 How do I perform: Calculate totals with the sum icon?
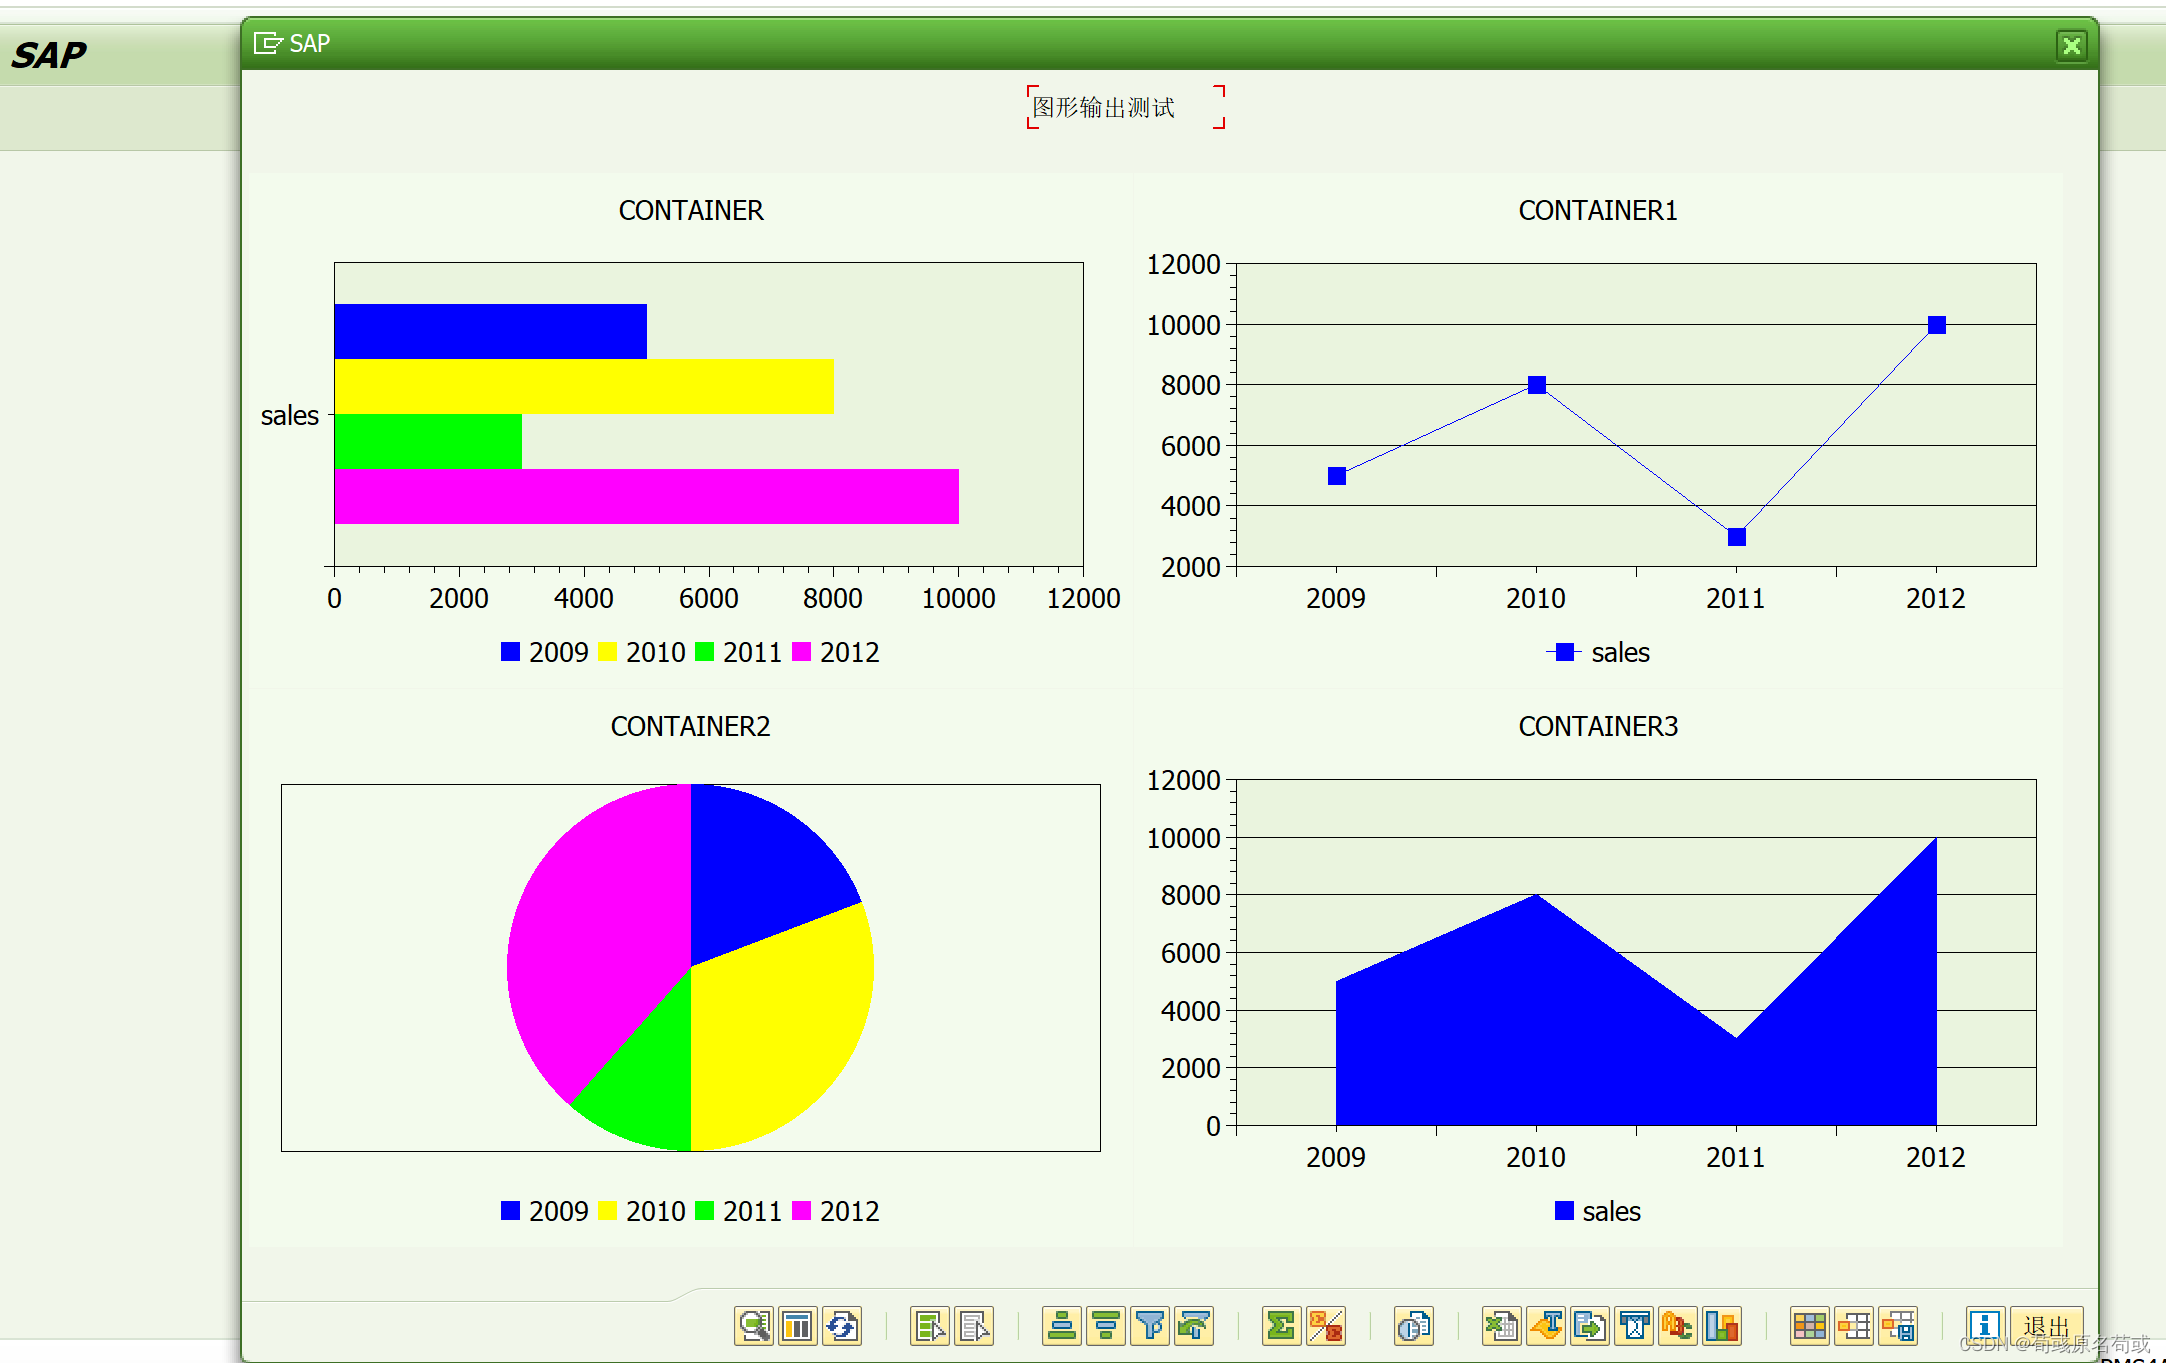tap(1281, 1327)
